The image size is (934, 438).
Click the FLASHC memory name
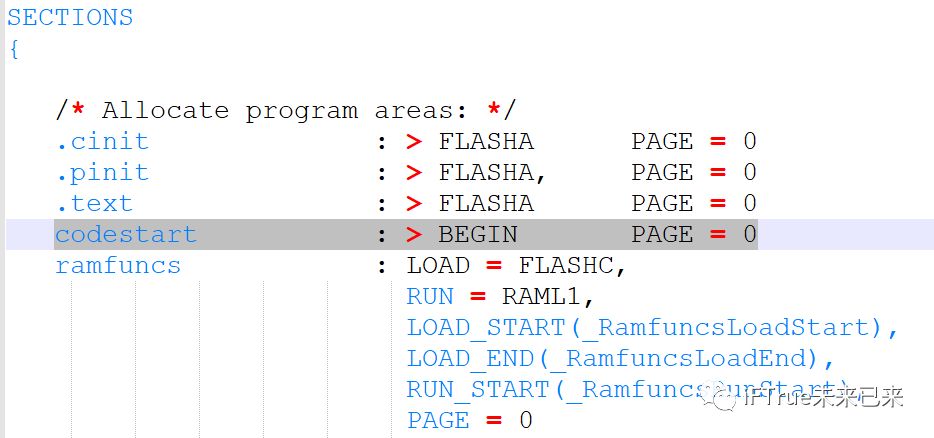pos(566,266)
